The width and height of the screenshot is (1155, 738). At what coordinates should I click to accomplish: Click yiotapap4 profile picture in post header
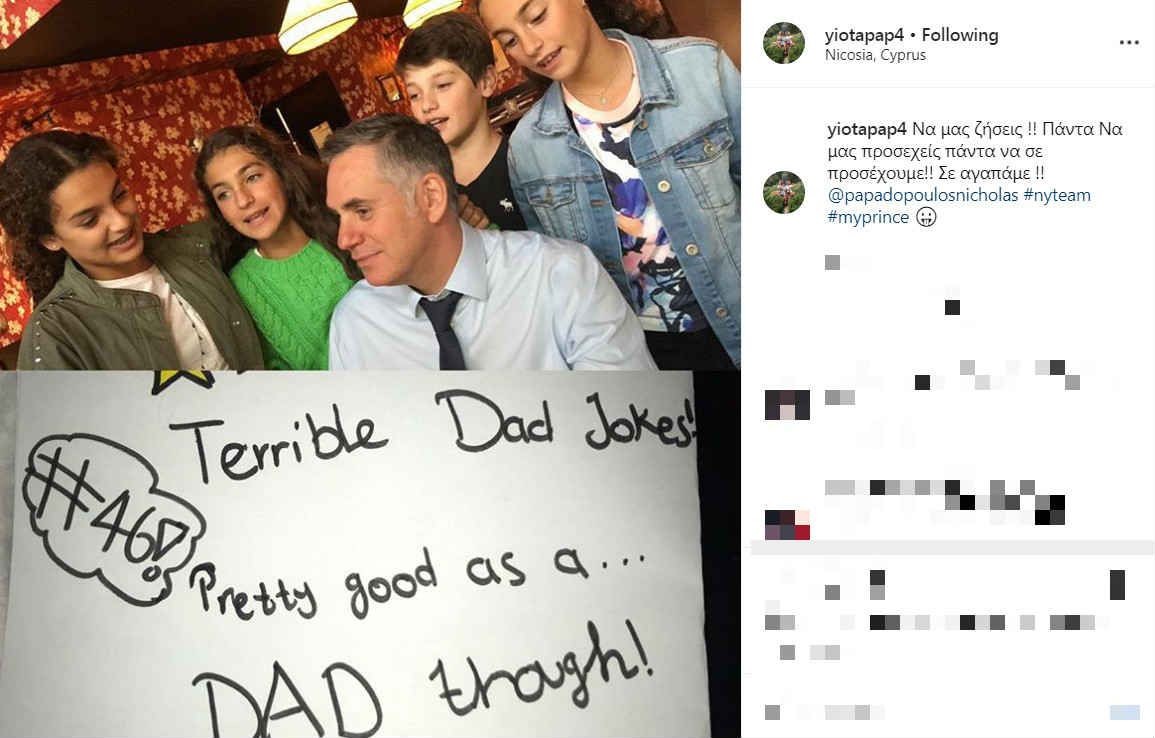pos(784,43)
